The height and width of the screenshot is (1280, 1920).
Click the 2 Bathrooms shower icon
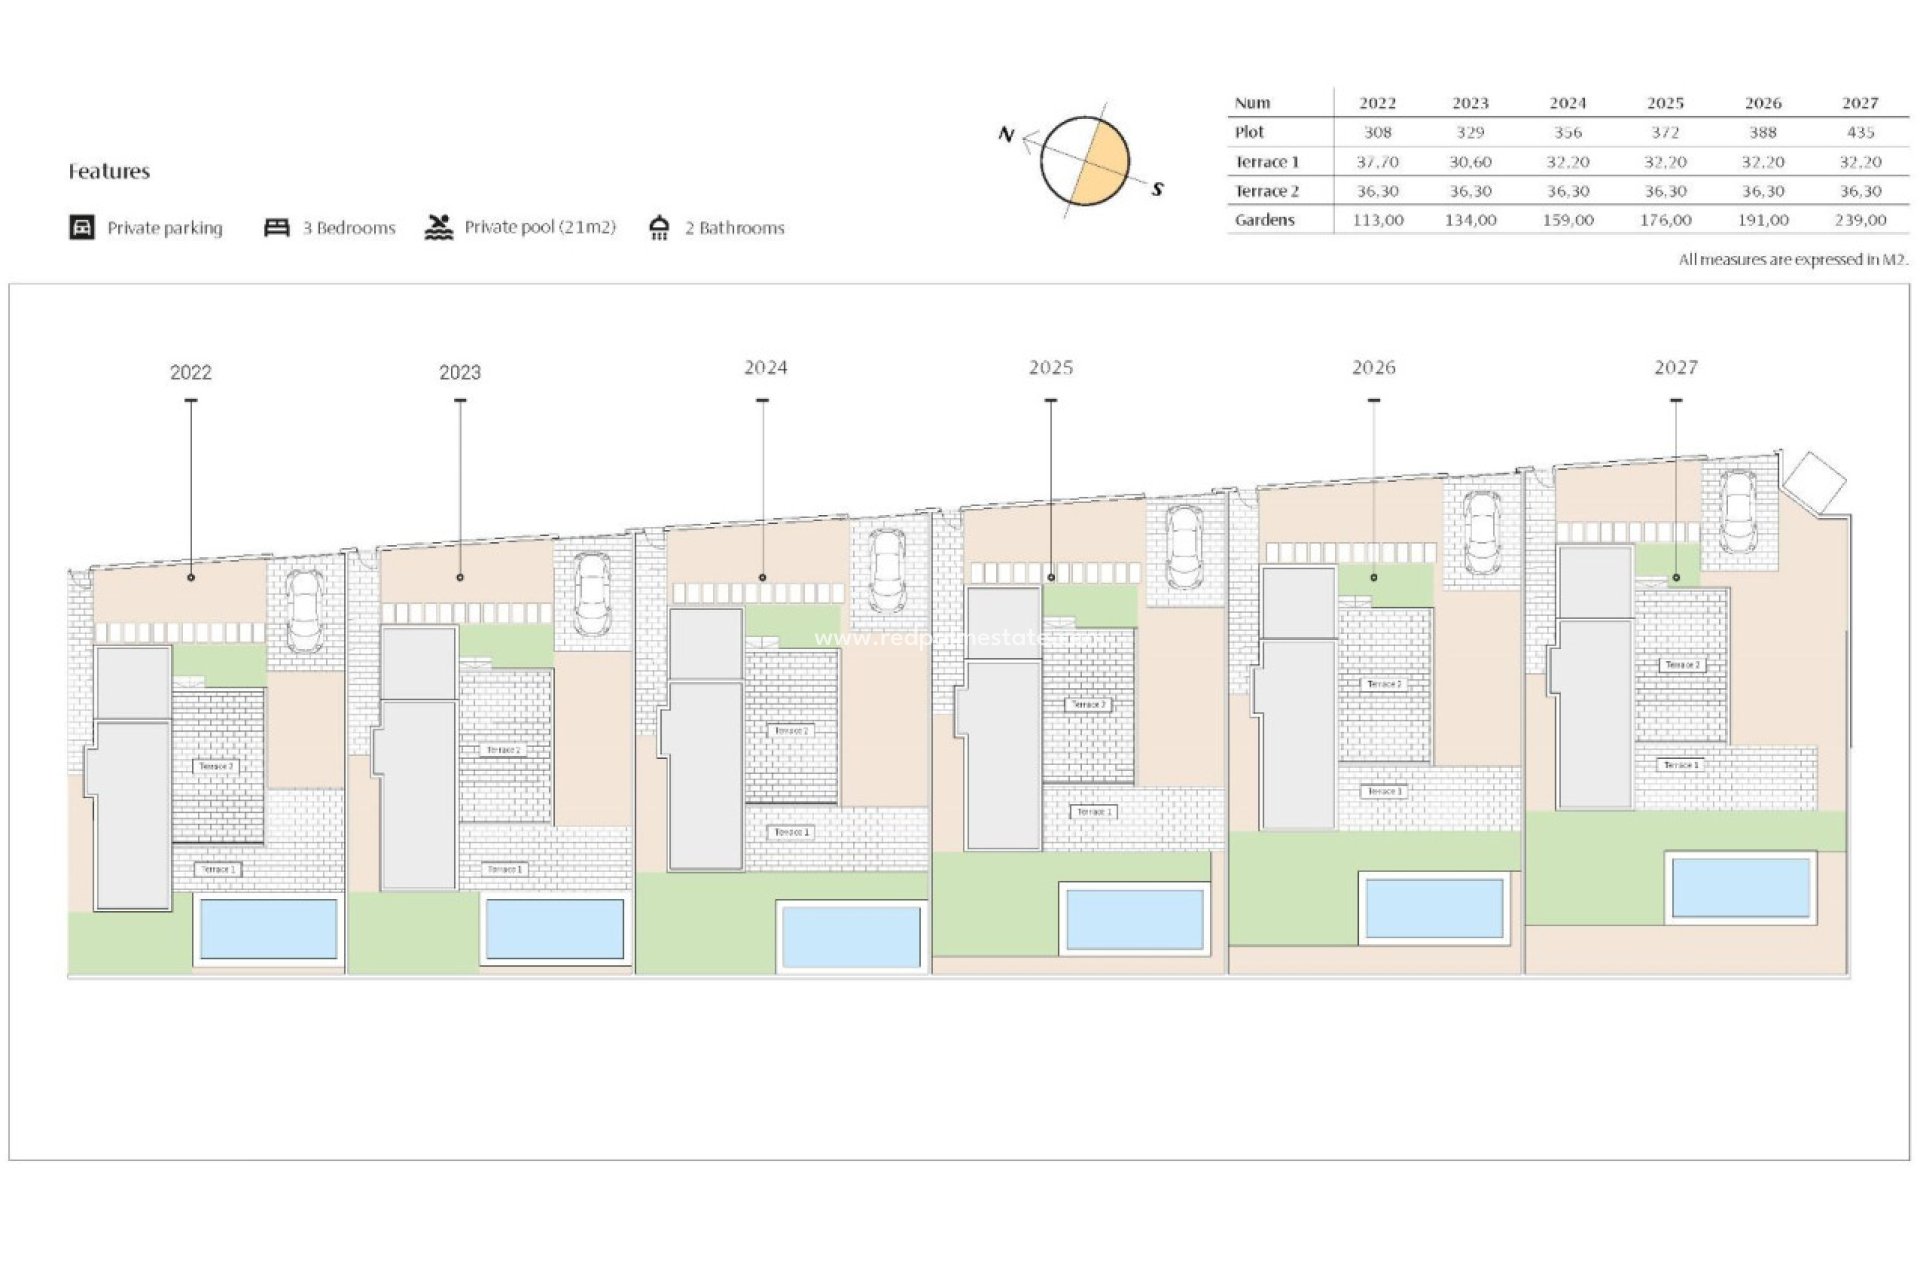point(659,228)
